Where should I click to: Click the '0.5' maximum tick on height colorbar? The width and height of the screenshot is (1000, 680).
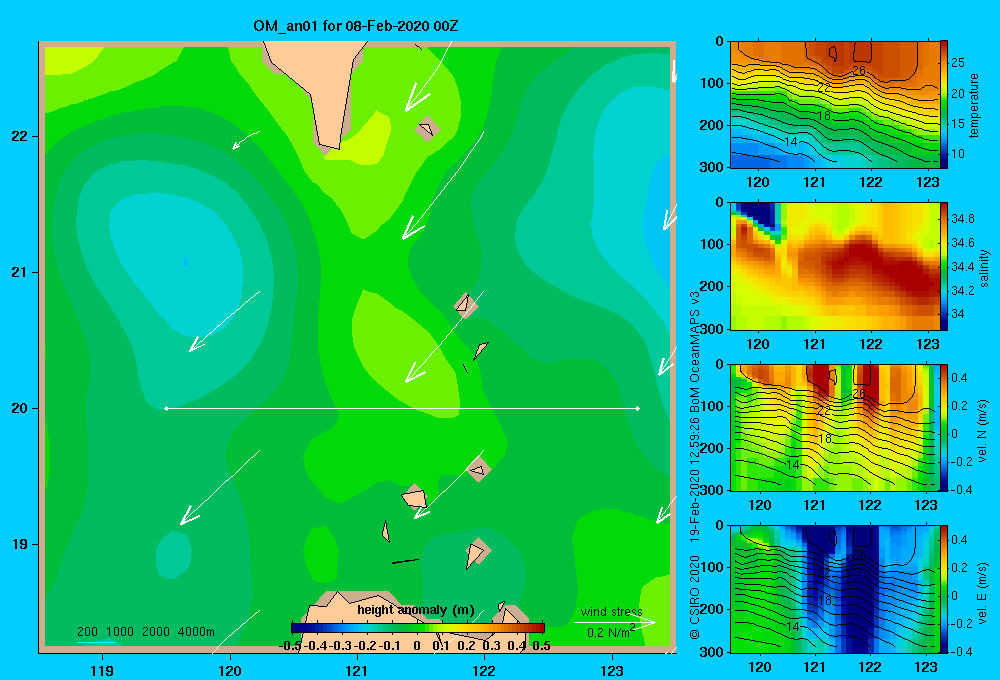coord(541,646)
